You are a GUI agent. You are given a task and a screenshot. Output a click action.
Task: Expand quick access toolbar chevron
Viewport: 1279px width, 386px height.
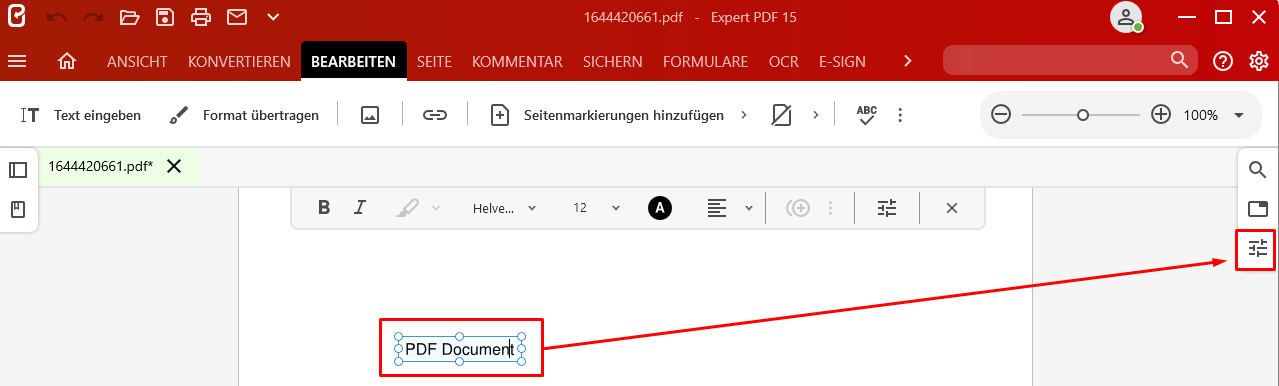(x=273, y=17)
